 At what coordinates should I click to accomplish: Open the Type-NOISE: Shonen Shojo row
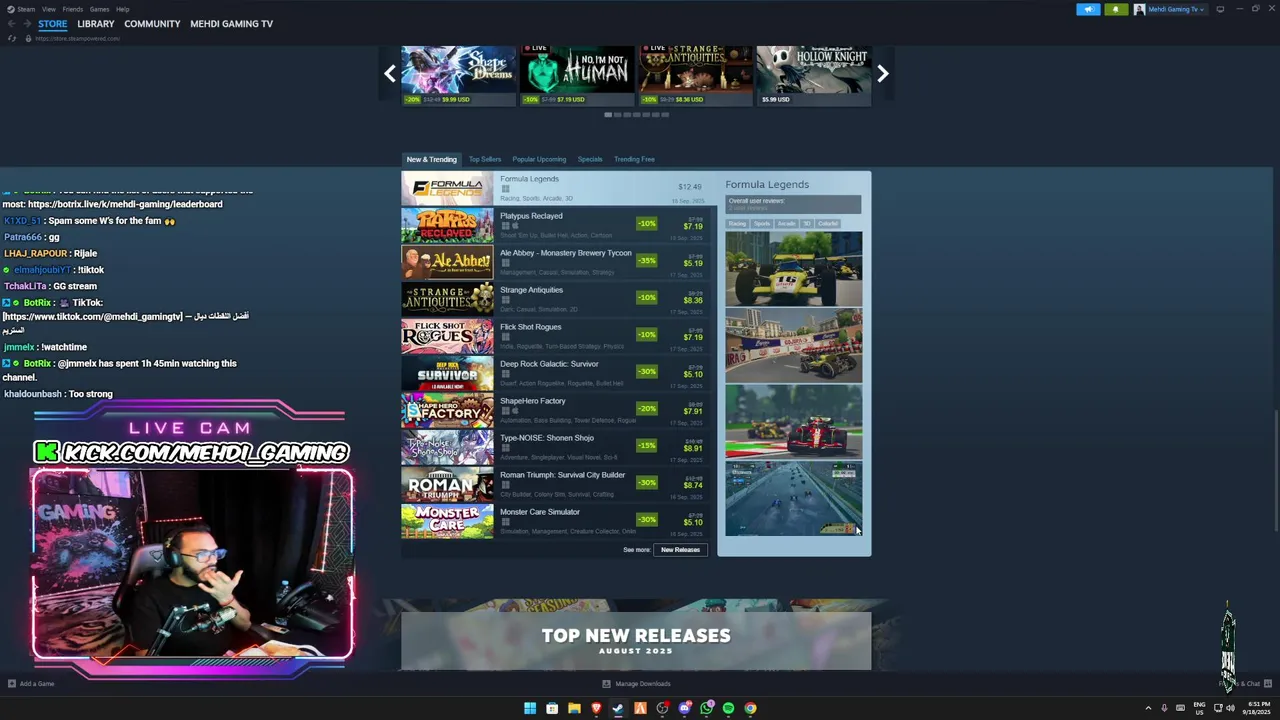click(559, 447)
